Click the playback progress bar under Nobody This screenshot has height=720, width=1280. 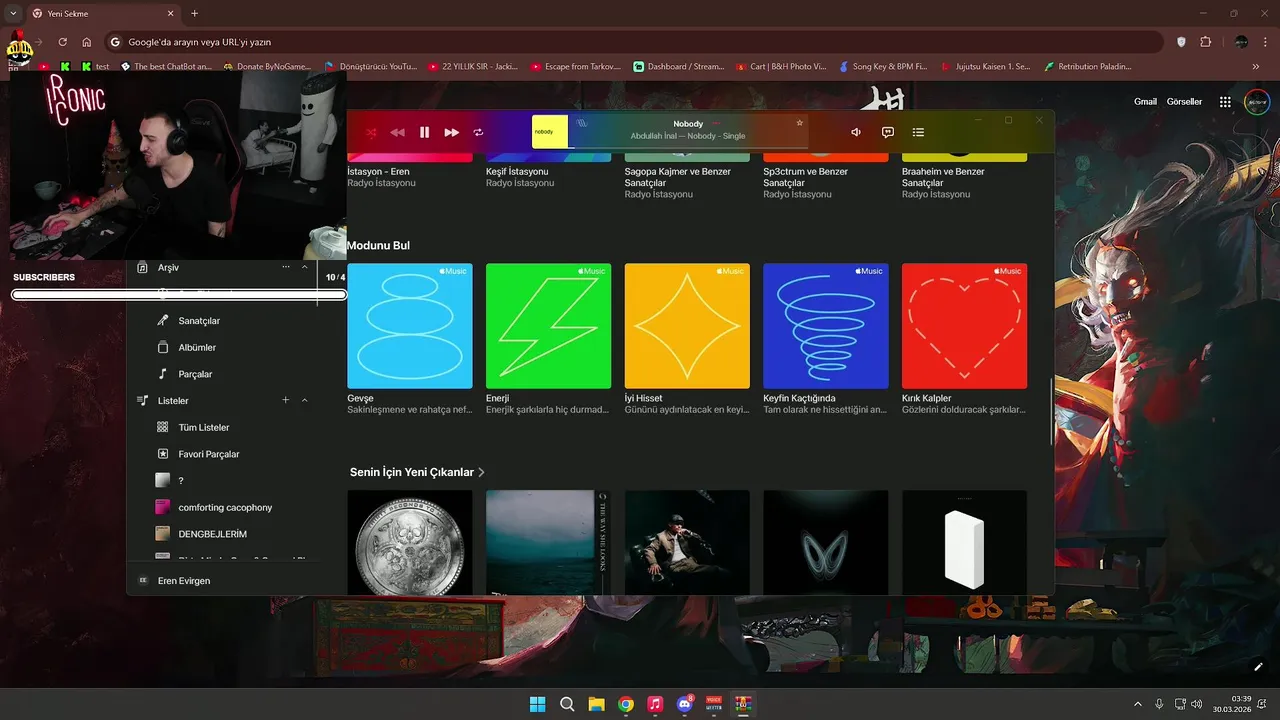click(x=688, y=147)
